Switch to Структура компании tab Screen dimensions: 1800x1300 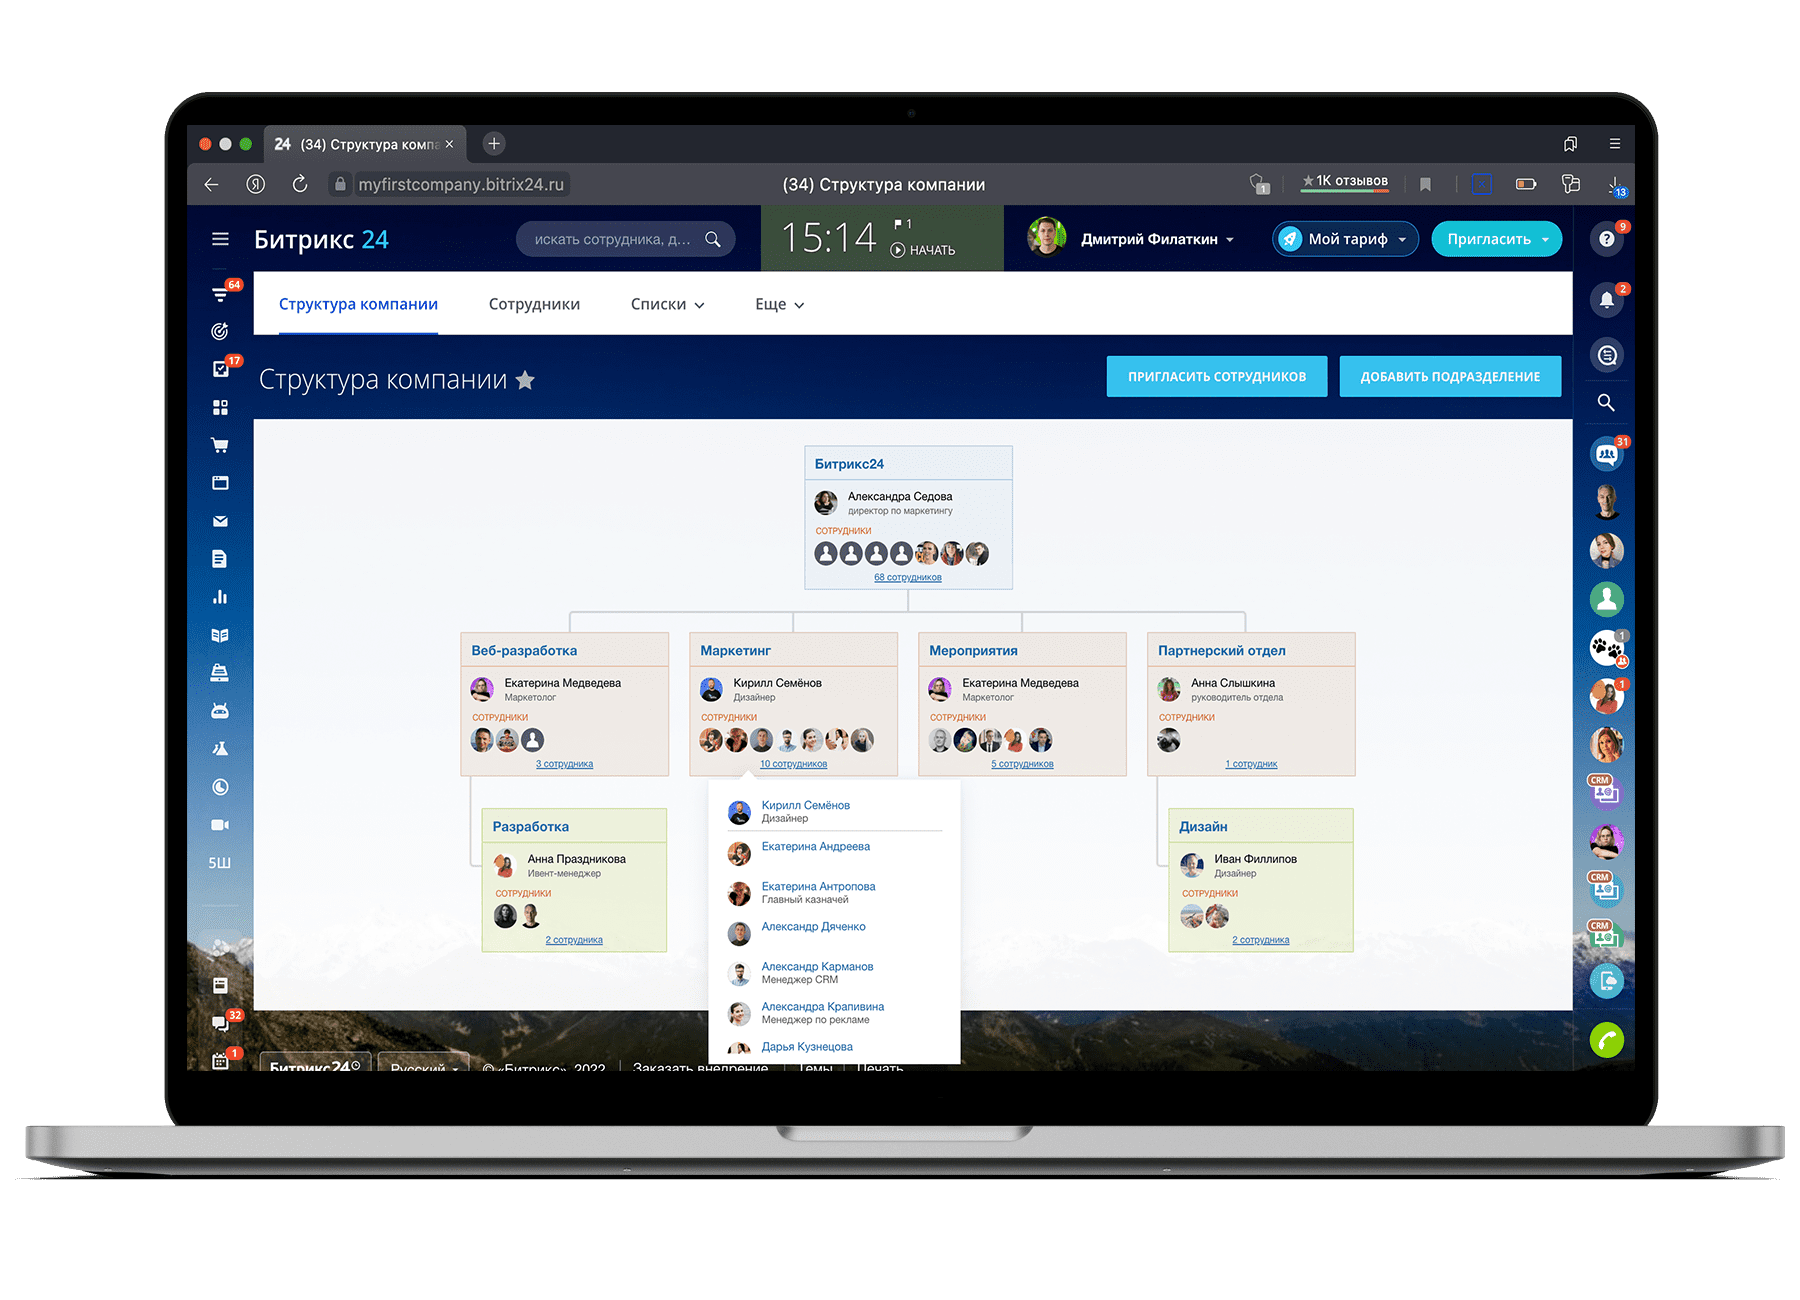pos(358,304)
